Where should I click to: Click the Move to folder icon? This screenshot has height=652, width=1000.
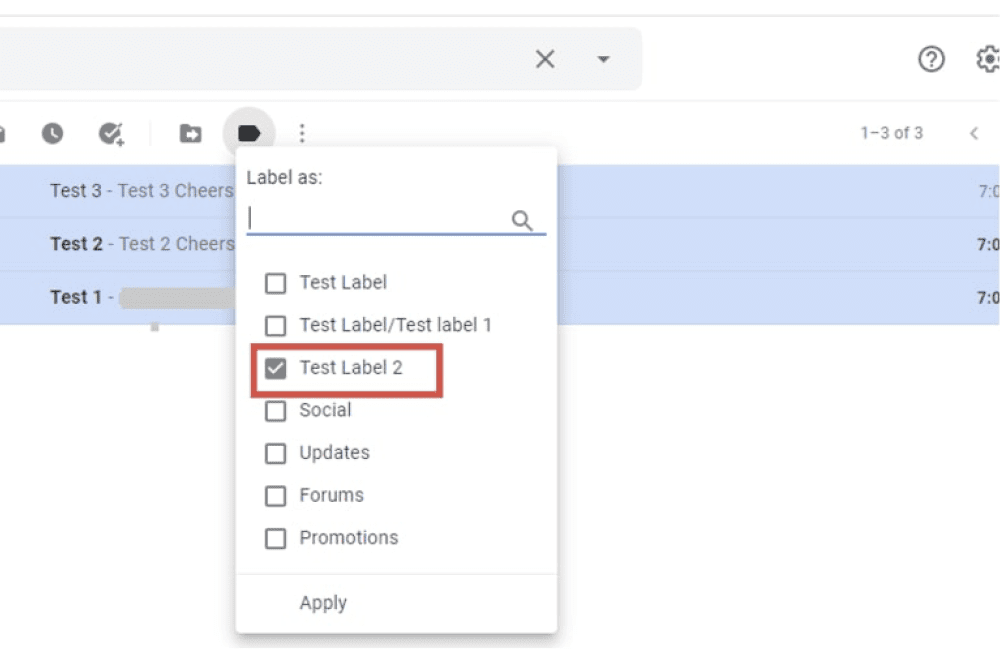pyautogui.click(x=190, y=133)
